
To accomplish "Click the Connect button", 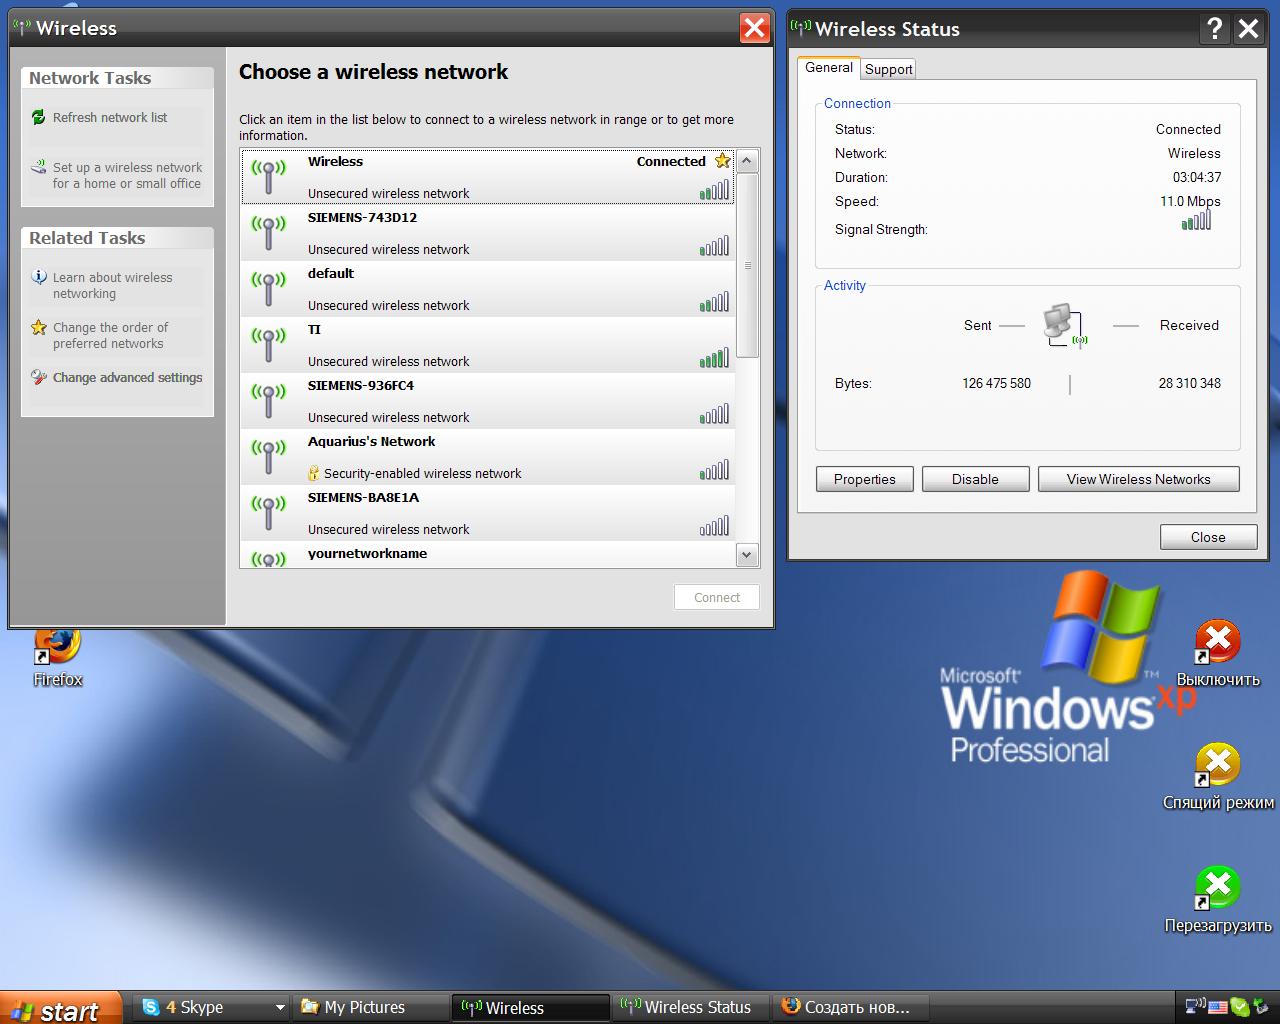I will coord(717,597).
